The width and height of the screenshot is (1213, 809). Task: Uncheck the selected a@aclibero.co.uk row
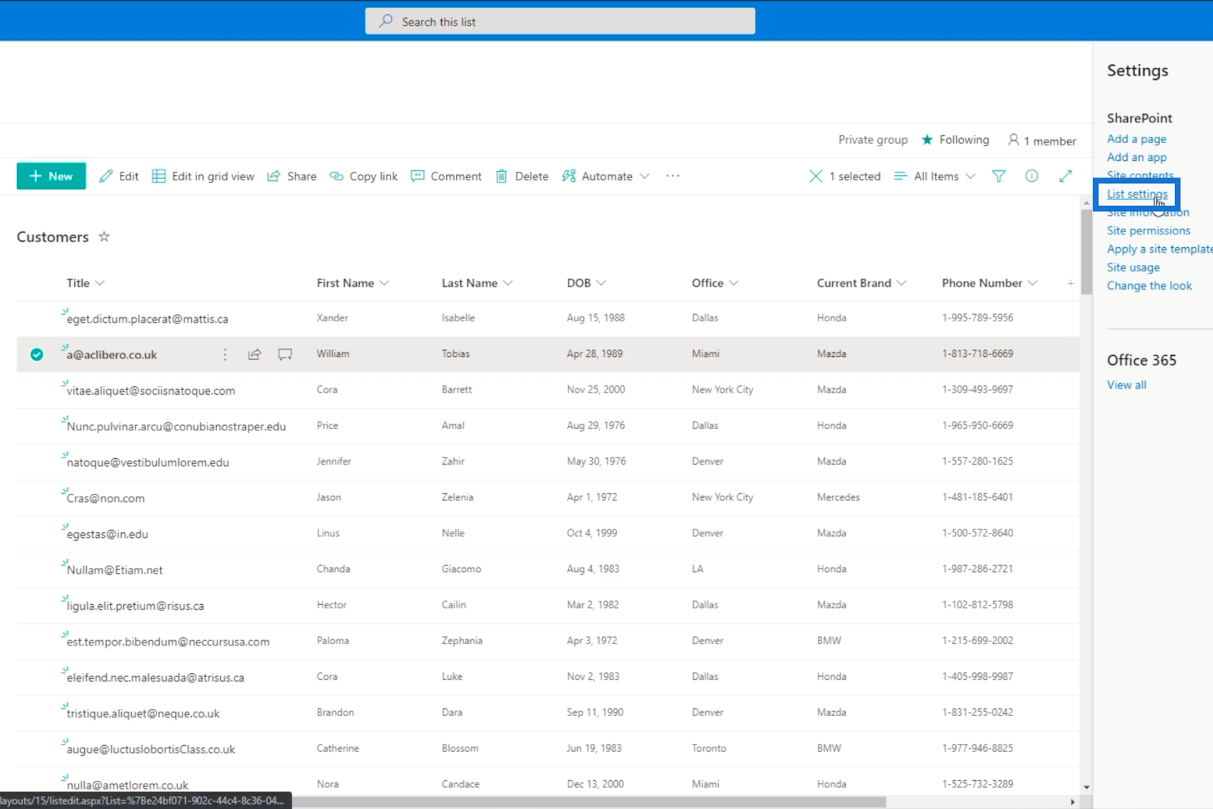pyautogui.click(x=37, y=354)
